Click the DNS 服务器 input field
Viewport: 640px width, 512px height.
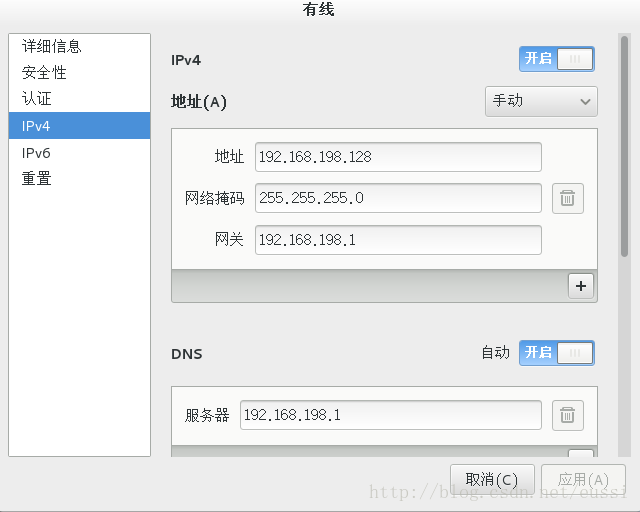391,415
